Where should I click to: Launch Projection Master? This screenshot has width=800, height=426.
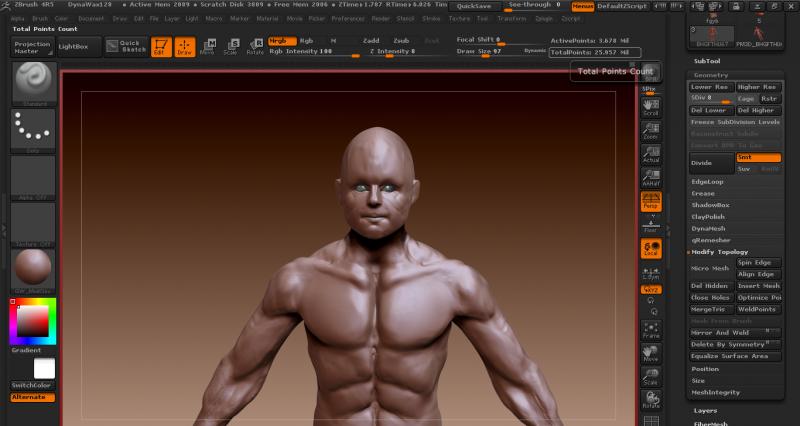[32, 47]
